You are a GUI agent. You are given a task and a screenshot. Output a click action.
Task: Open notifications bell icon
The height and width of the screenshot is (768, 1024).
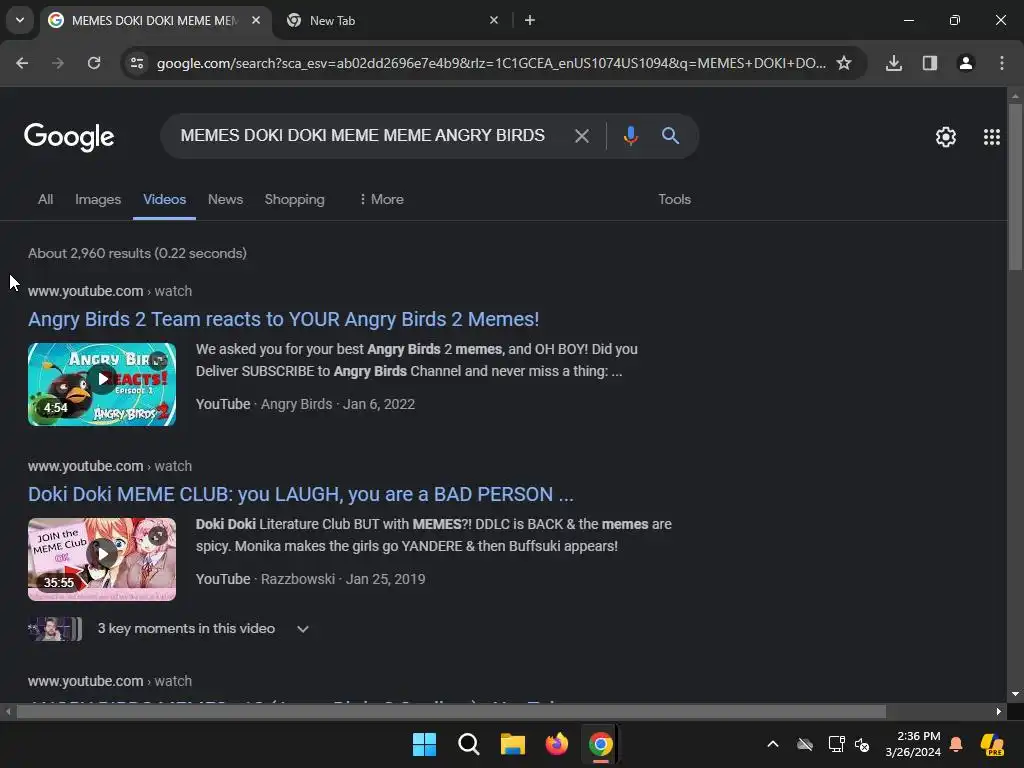click(956, 744)
